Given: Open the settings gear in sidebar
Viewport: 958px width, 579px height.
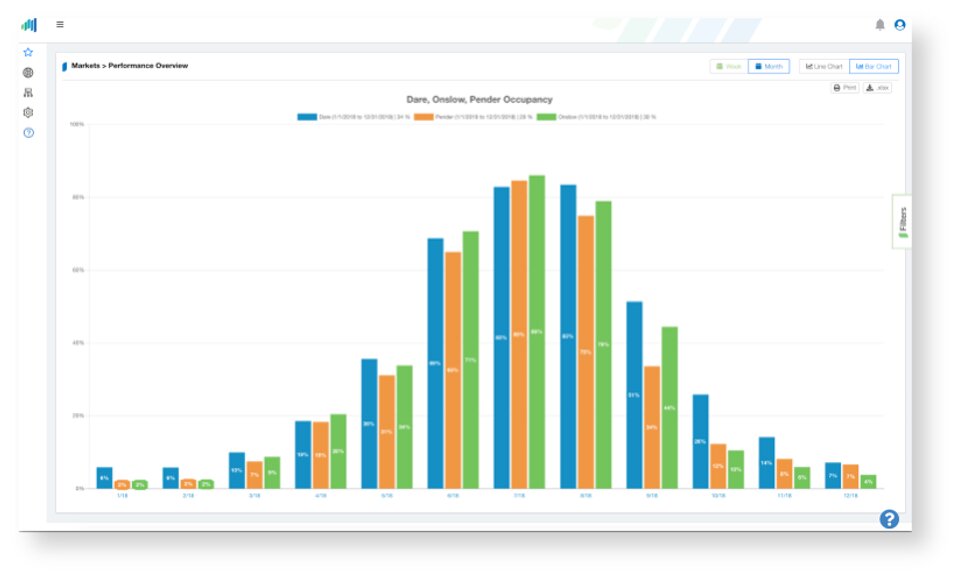Looking at the screenshot, I should click(28, 112).
